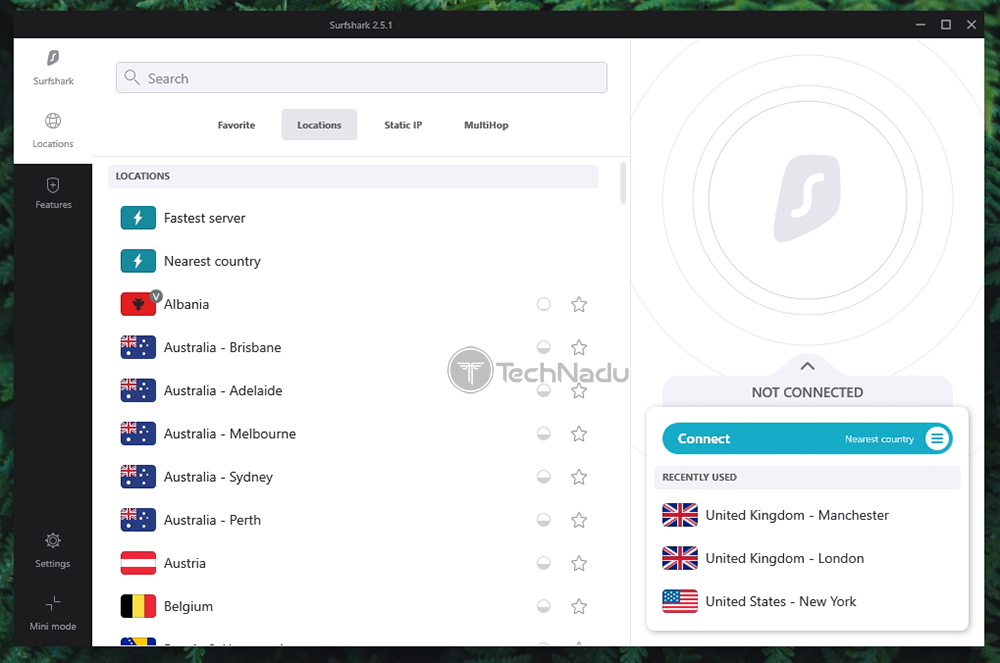Switch to Mini mode

tap(53, 603)
